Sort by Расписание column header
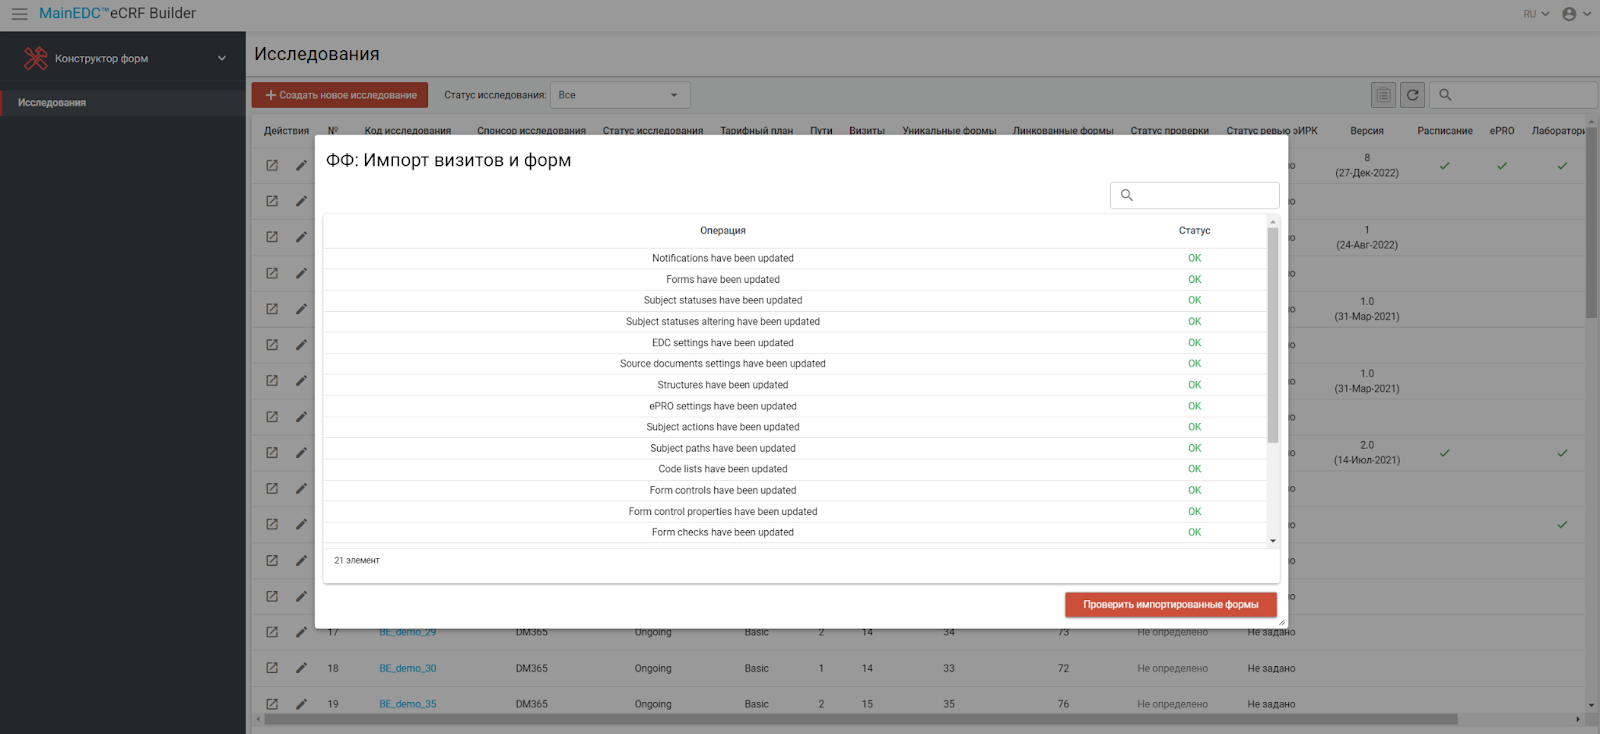Screen dimensions: 1600x734 [x=1445, y=131]
